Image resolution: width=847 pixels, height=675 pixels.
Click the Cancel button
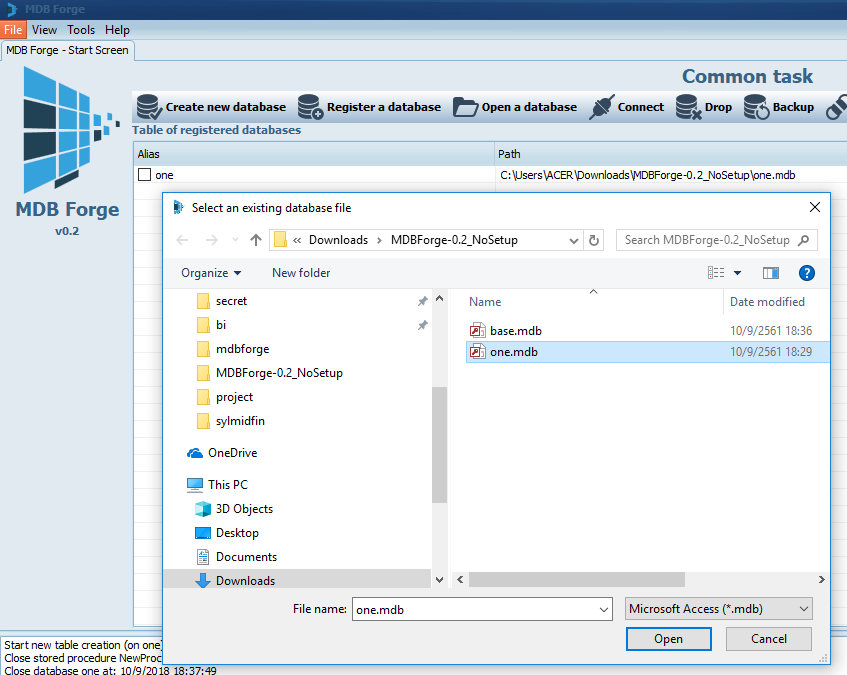768,639
